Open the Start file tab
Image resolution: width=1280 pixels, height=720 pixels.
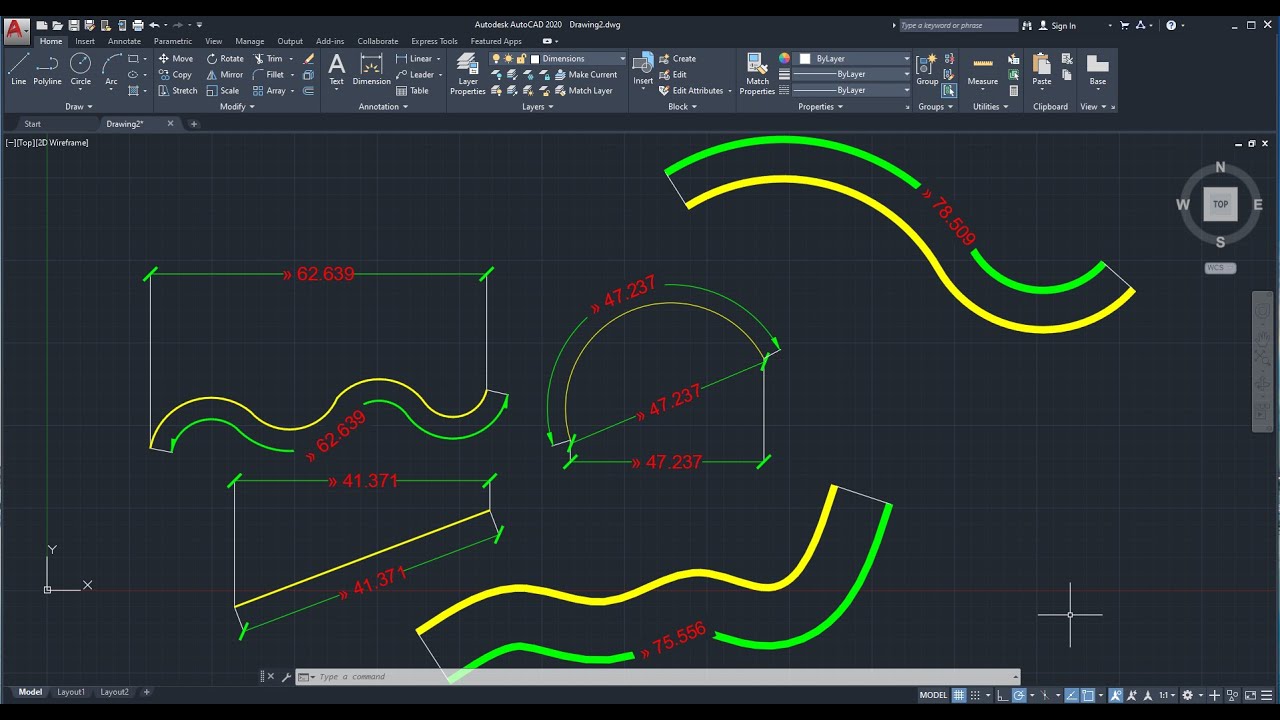(x=33, y=124)
